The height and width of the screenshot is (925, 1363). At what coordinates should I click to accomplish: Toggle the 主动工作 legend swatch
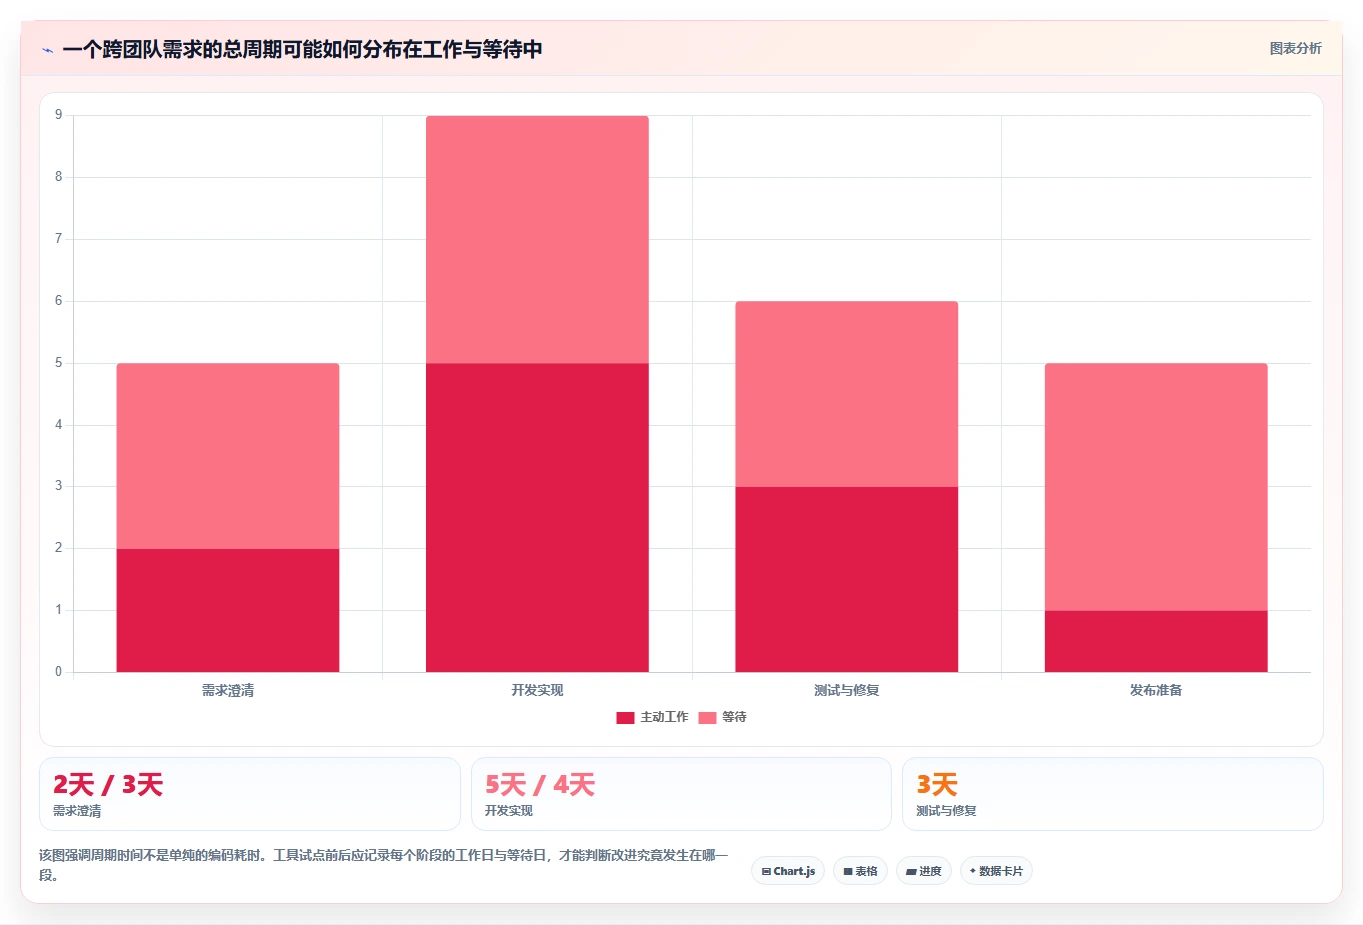click(625, 718)
